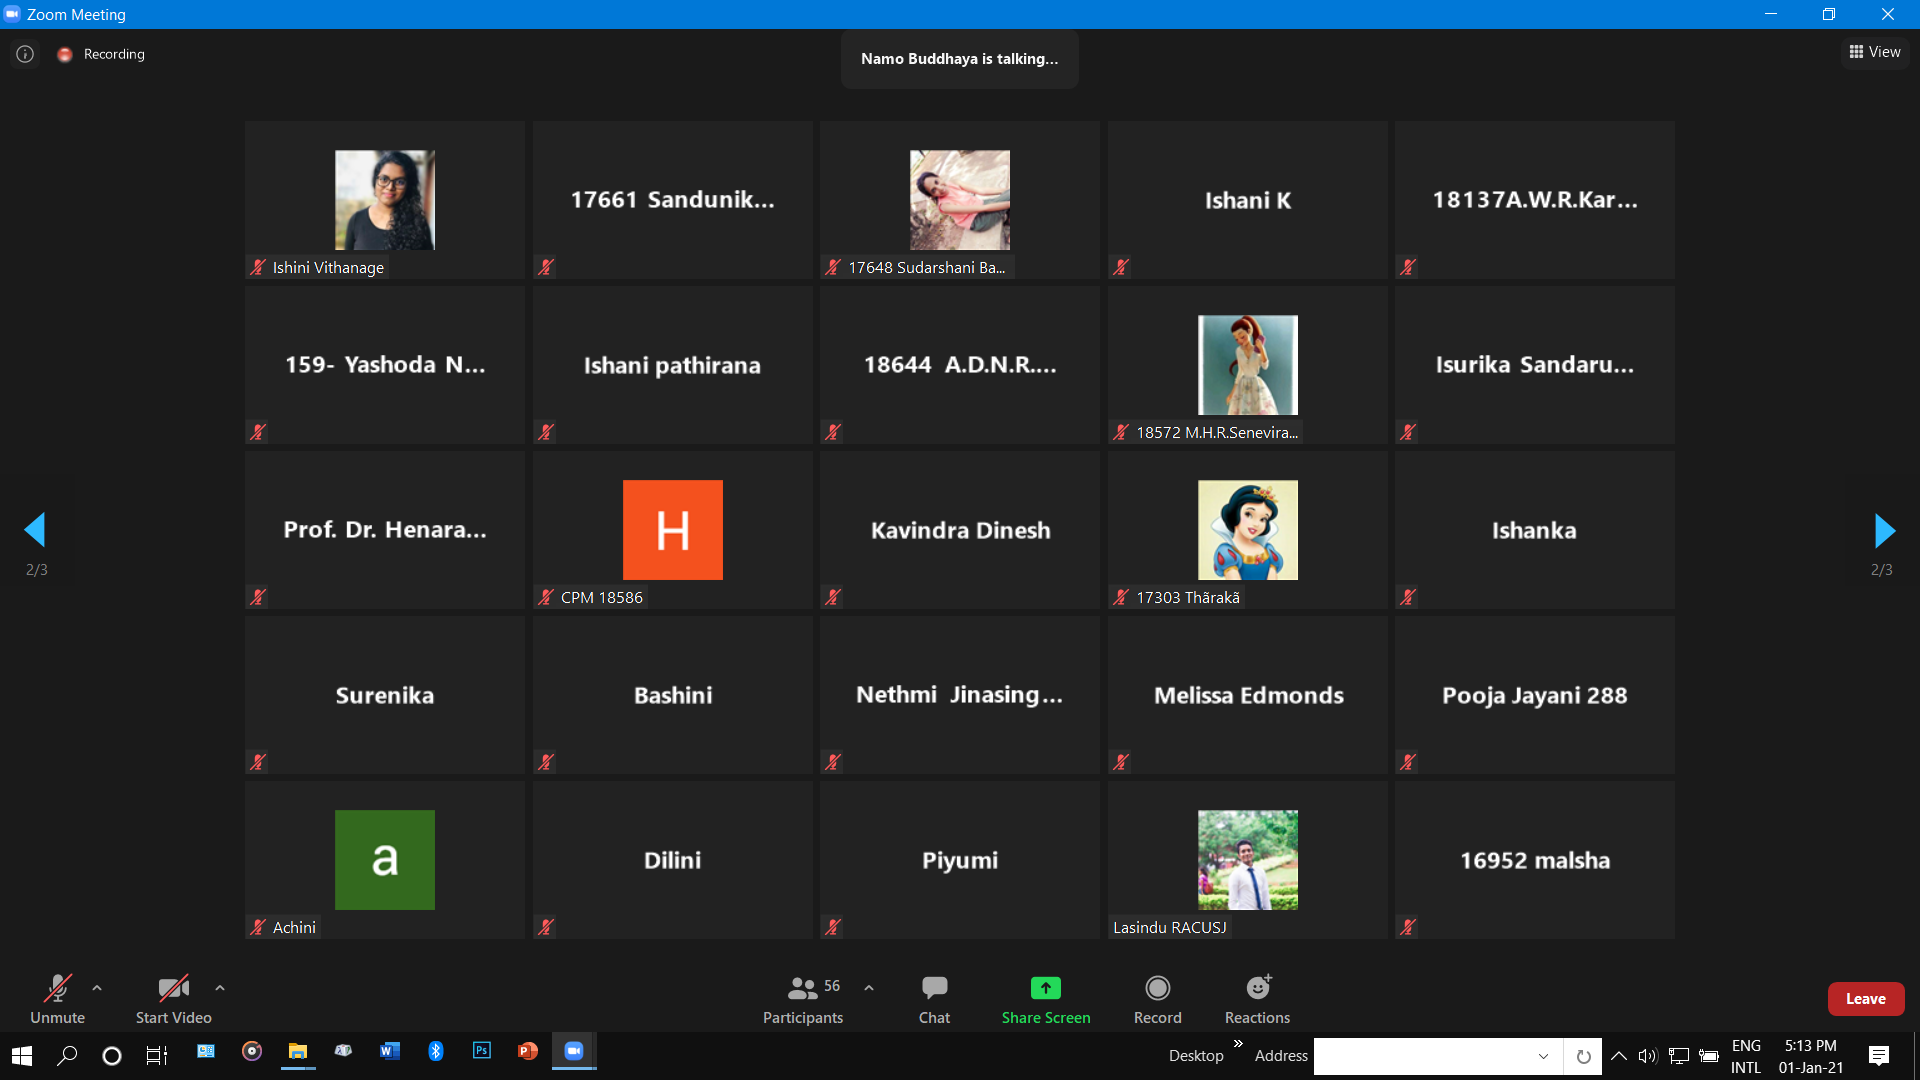Click the Address bar refresh icon

click(x=1583, y=1056)
